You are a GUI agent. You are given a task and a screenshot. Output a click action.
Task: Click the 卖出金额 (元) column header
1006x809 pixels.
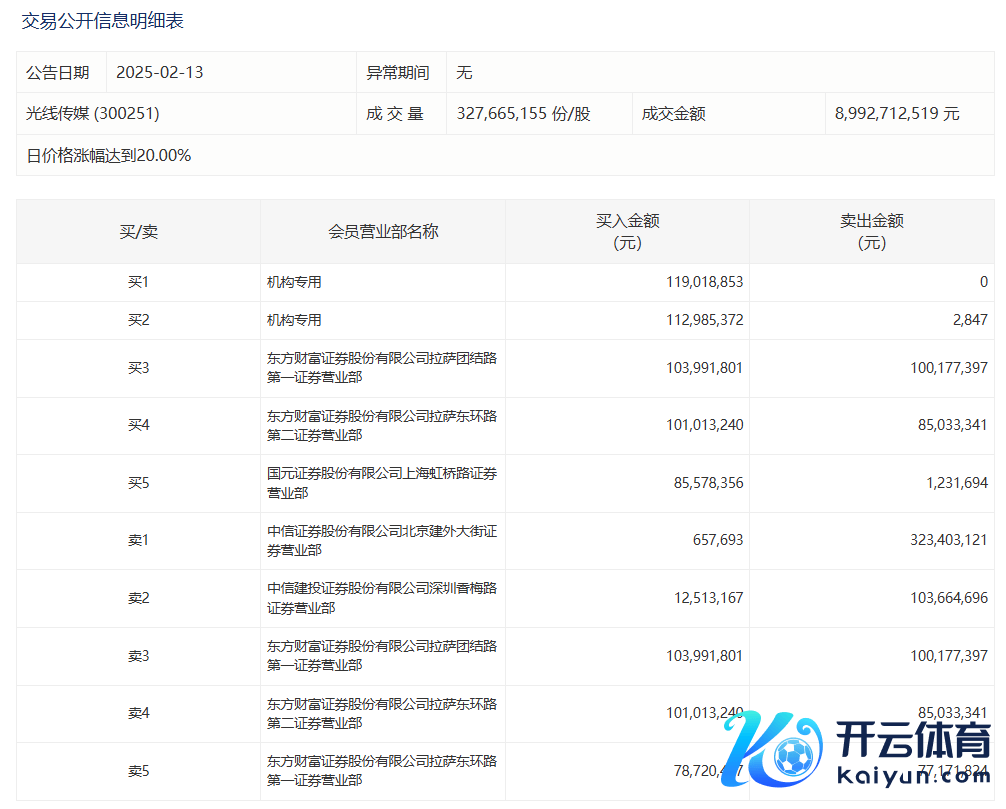pos(871,232)
